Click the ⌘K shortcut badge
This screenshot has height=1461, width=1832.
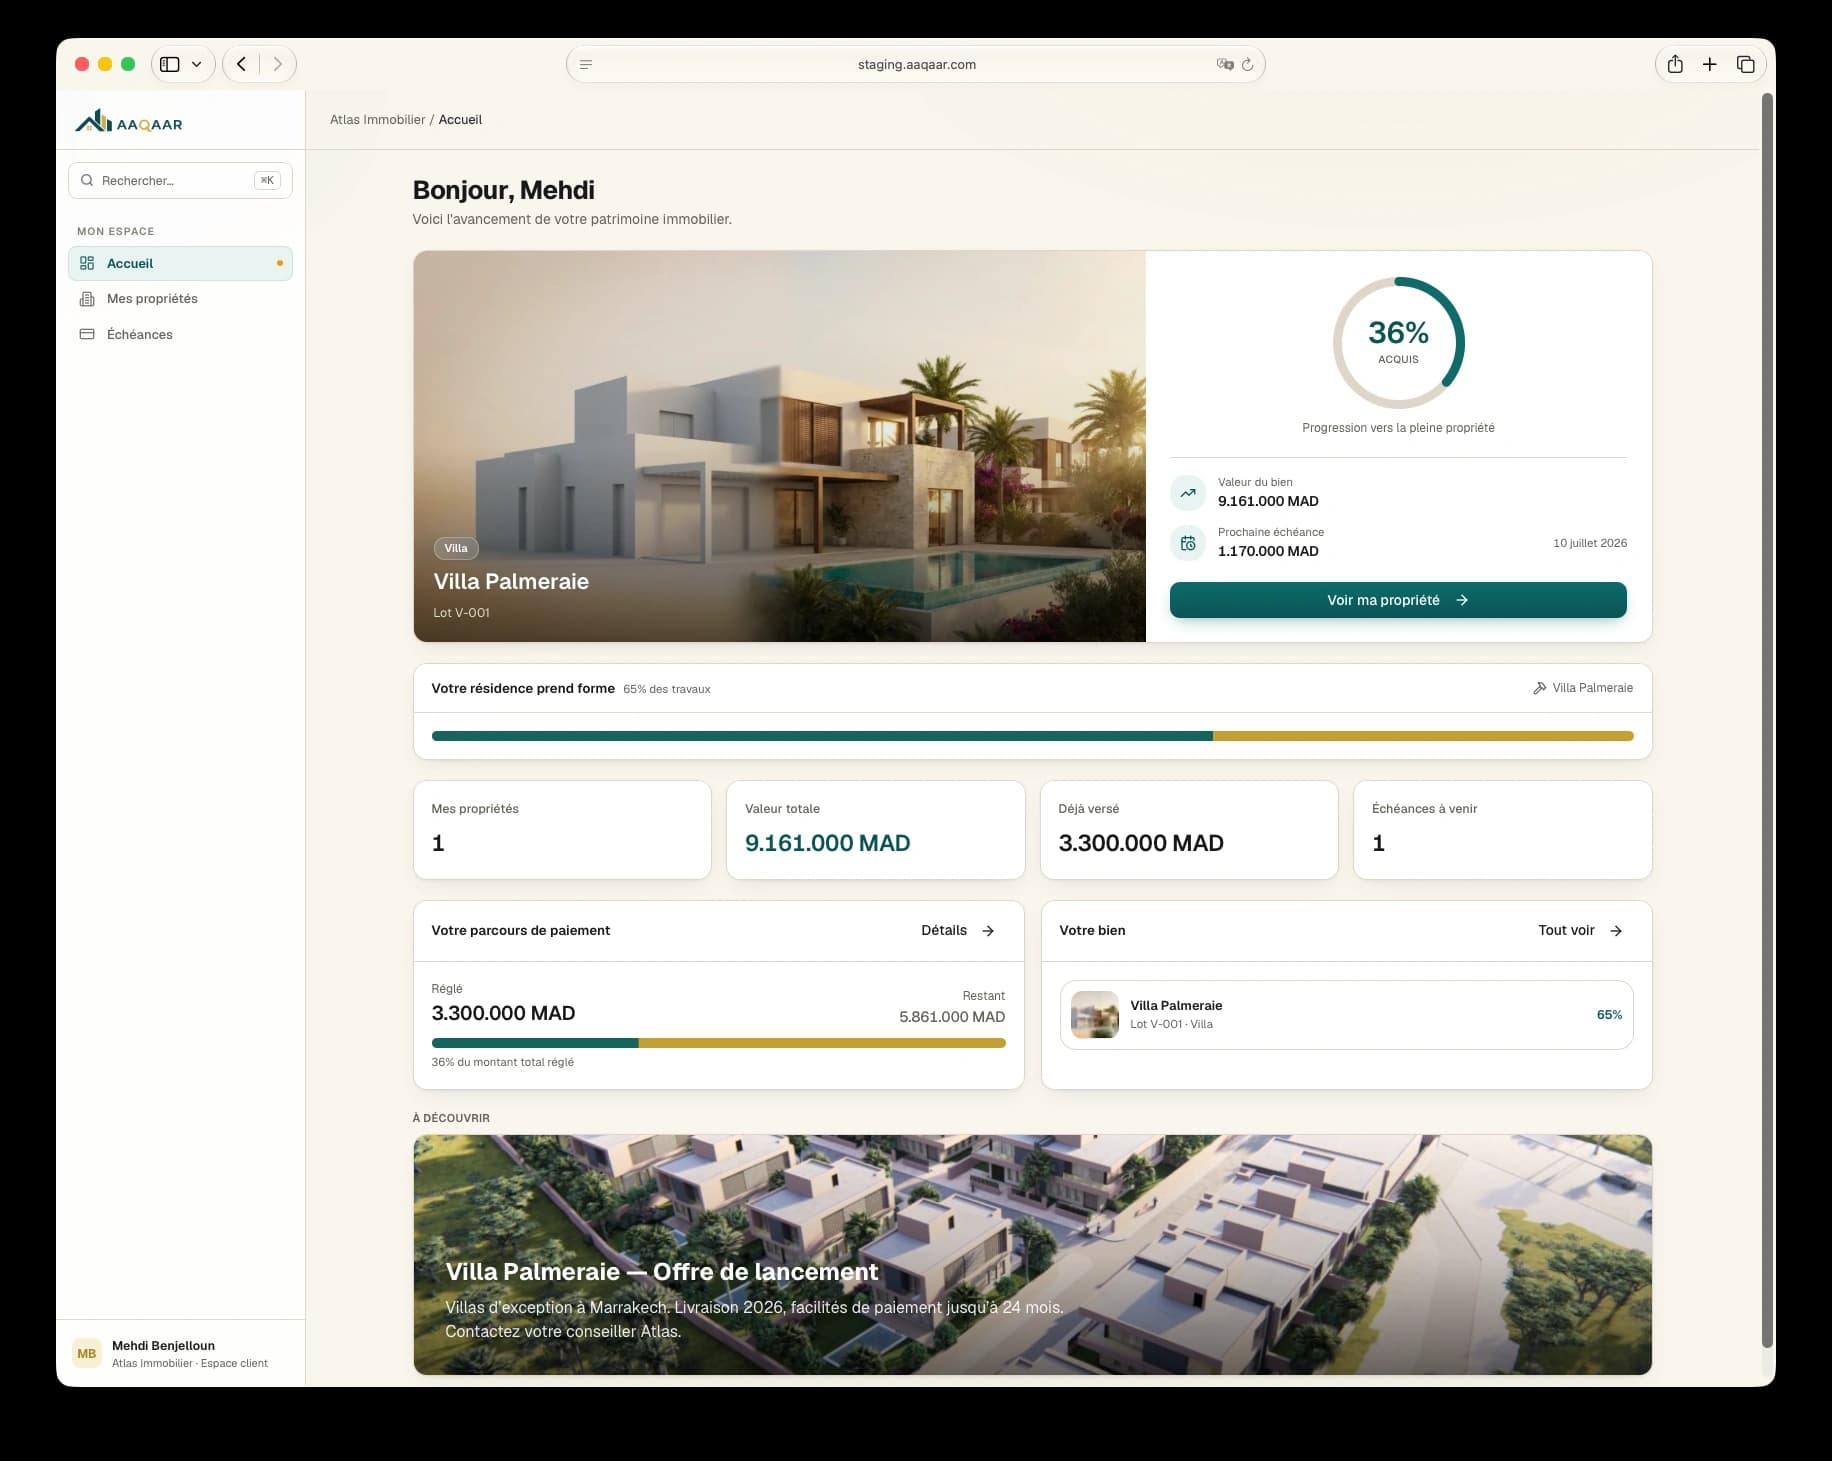267,180
